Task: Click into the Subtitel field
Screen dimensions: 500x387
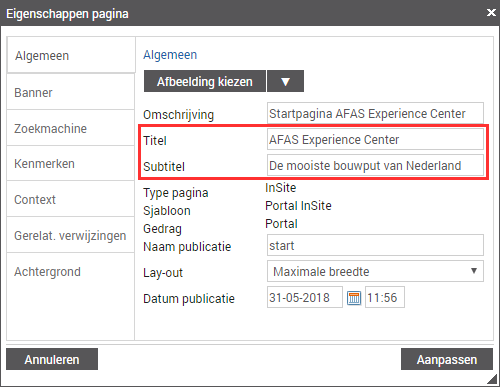Action: [x=375, y=165]
